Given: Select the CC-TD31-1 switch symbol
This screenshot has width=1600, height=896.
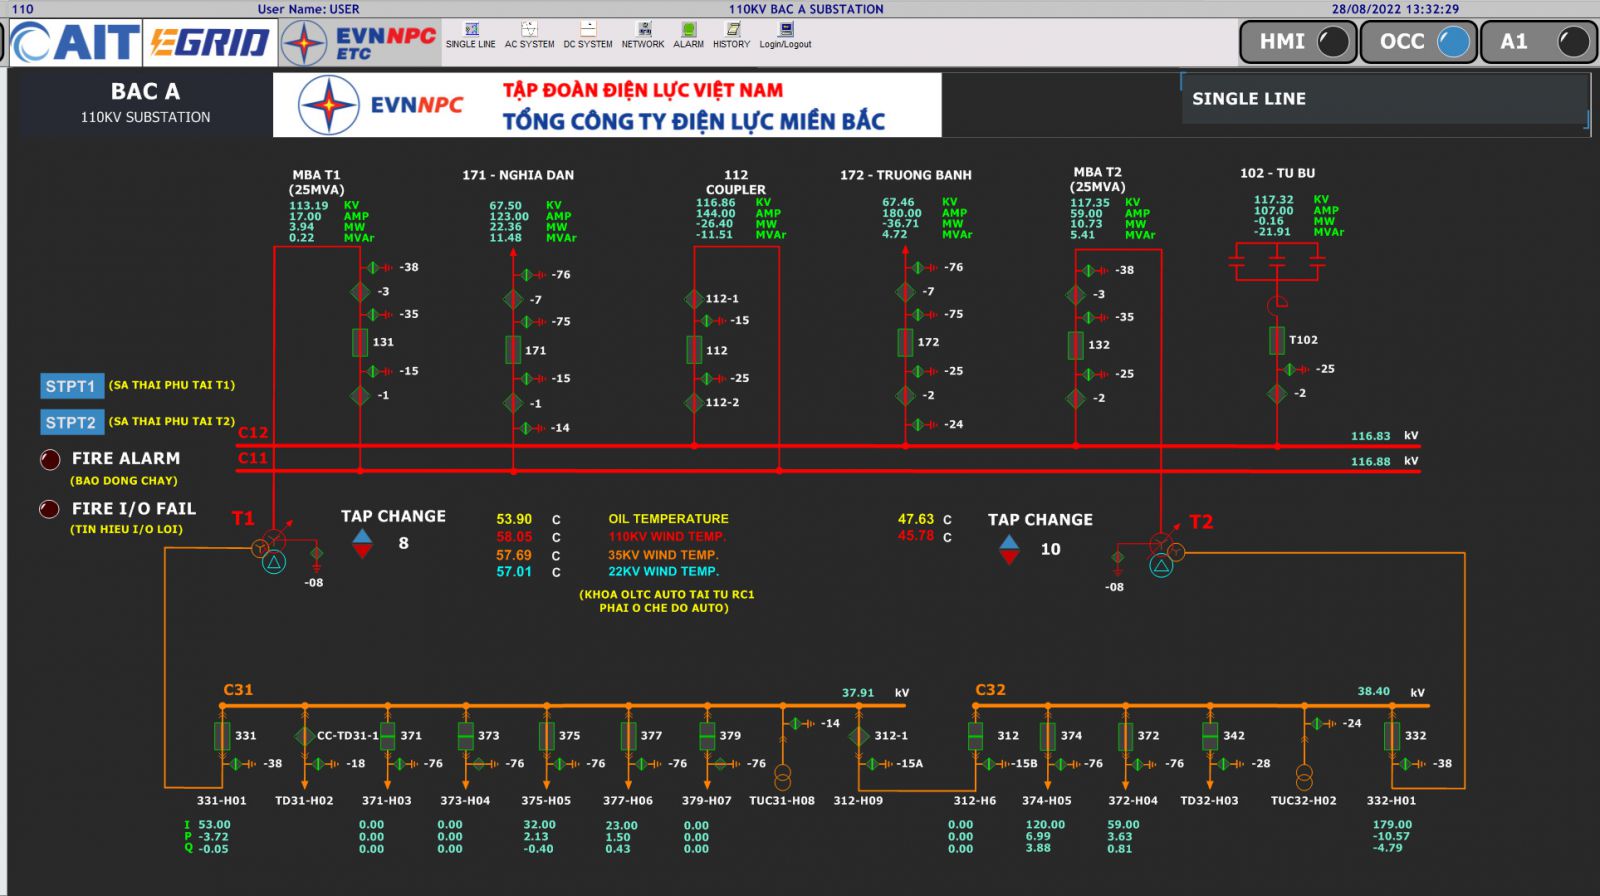Looking at the screenshot, I should (x=304, y=736).
